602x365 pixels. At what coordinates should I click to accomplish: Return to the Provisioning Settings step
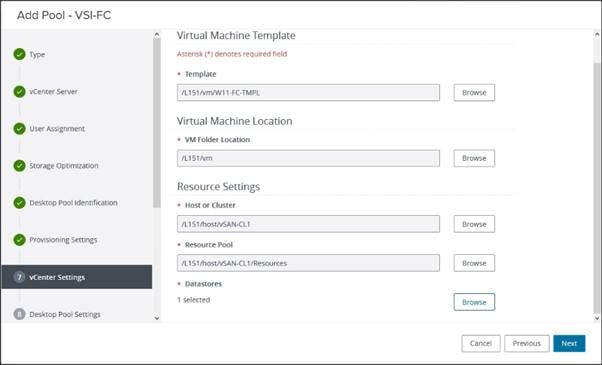pos(63,240)
